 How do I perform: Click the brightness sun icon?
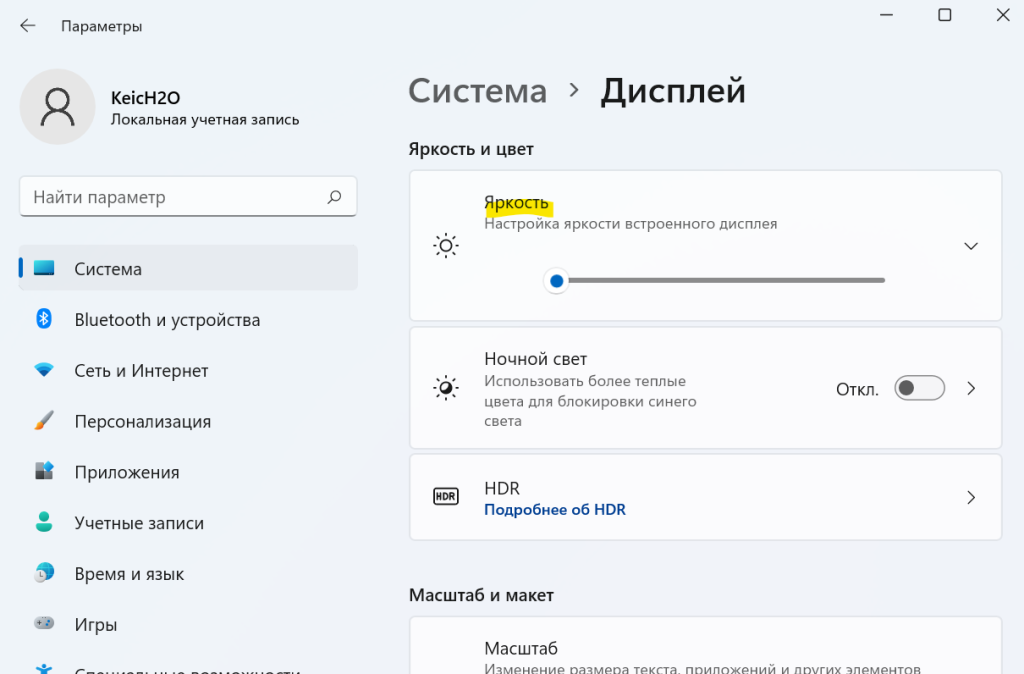pos(446,246)
